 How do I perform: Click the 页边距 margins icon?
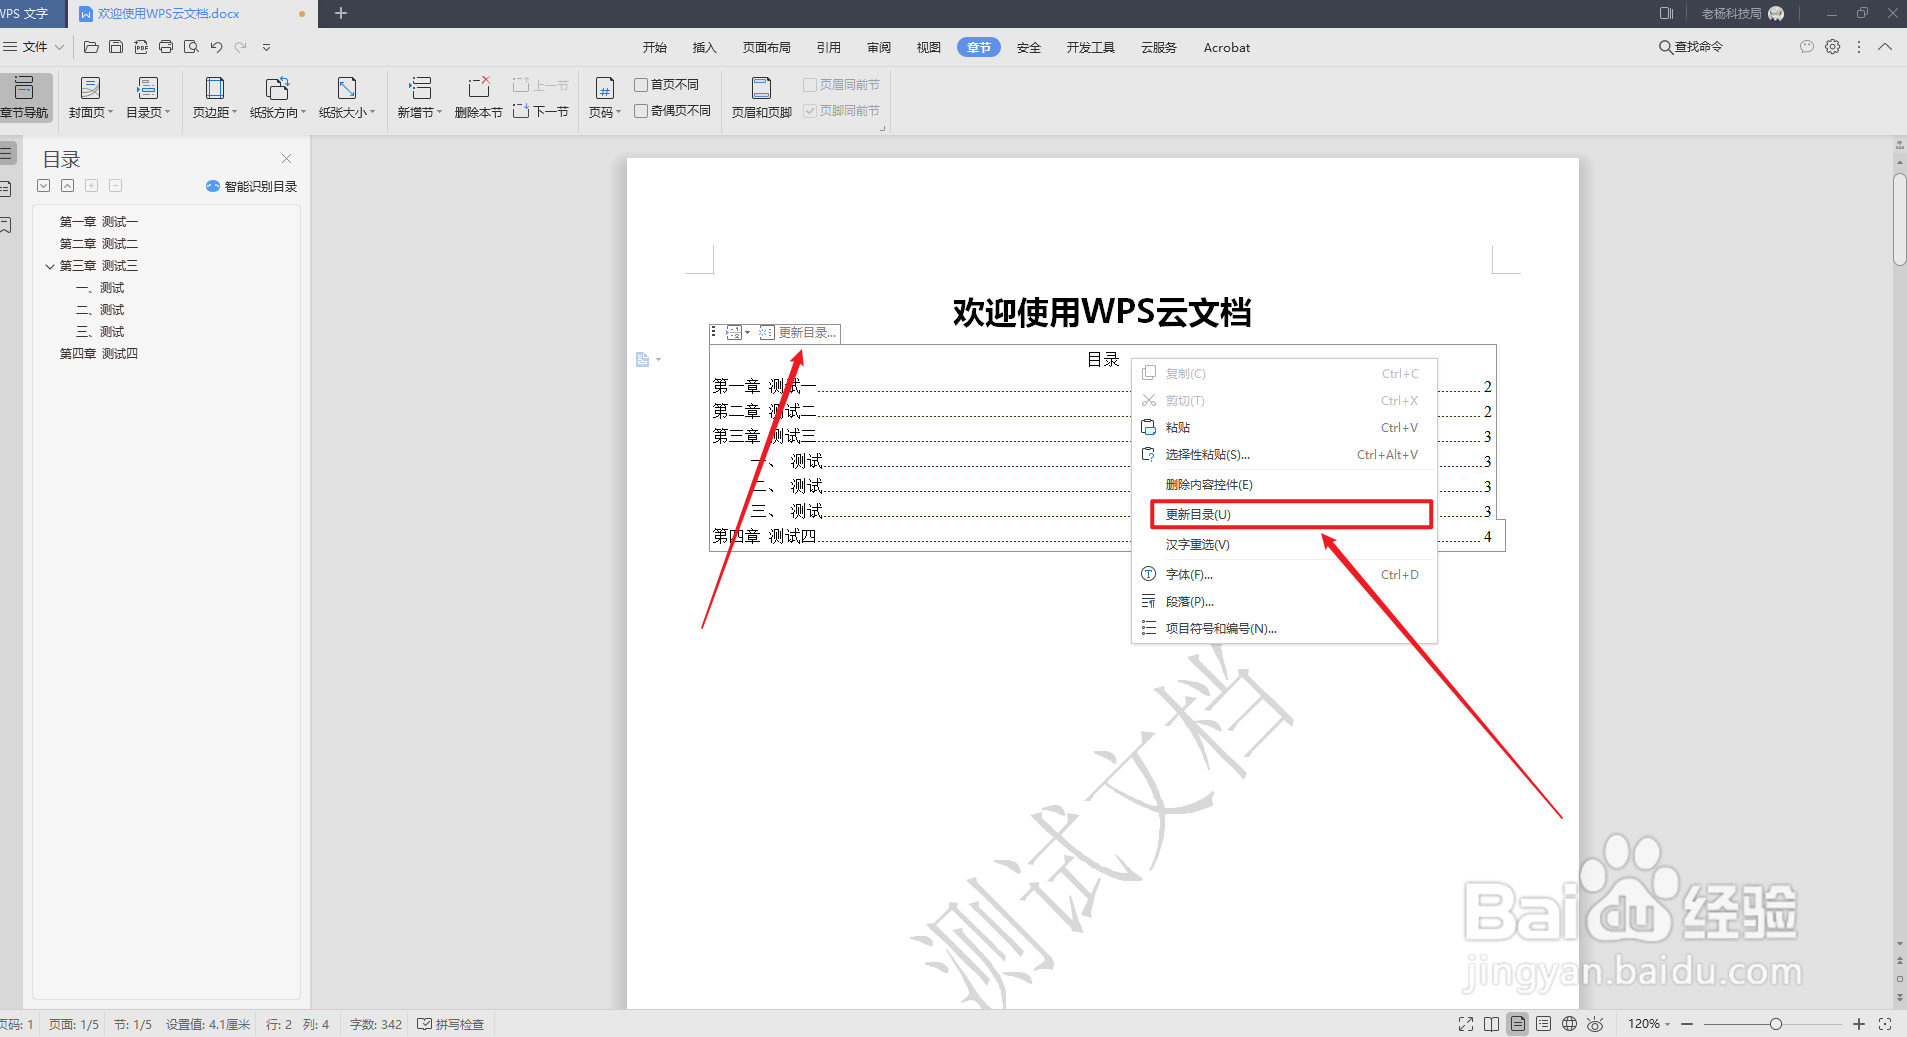pyautogui.click(x=212, y=97)
